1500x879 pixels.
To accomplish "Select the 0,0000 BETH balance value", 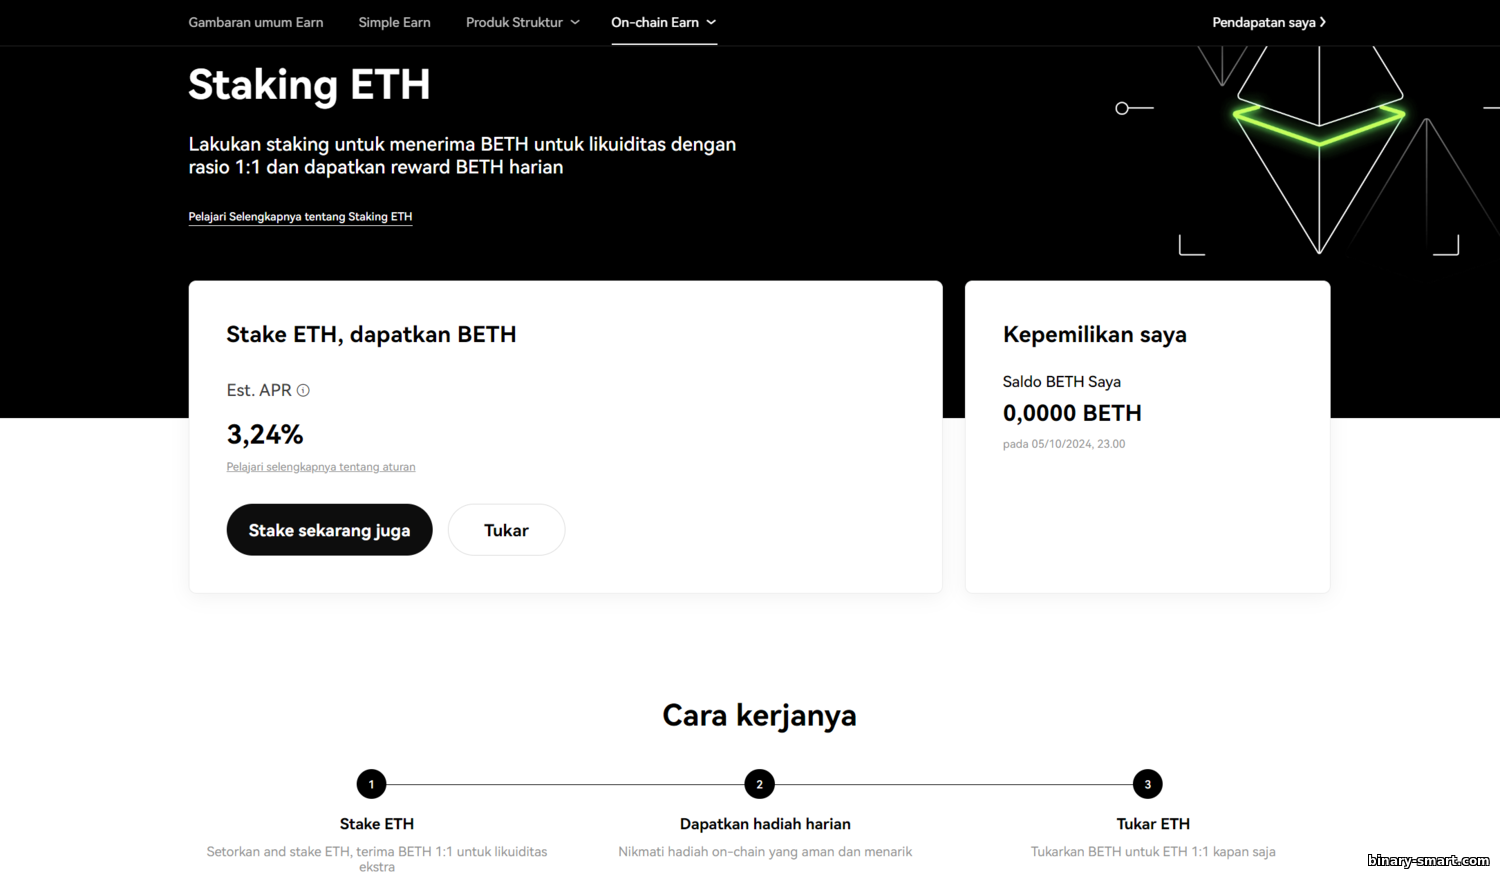I will 1072,413.
